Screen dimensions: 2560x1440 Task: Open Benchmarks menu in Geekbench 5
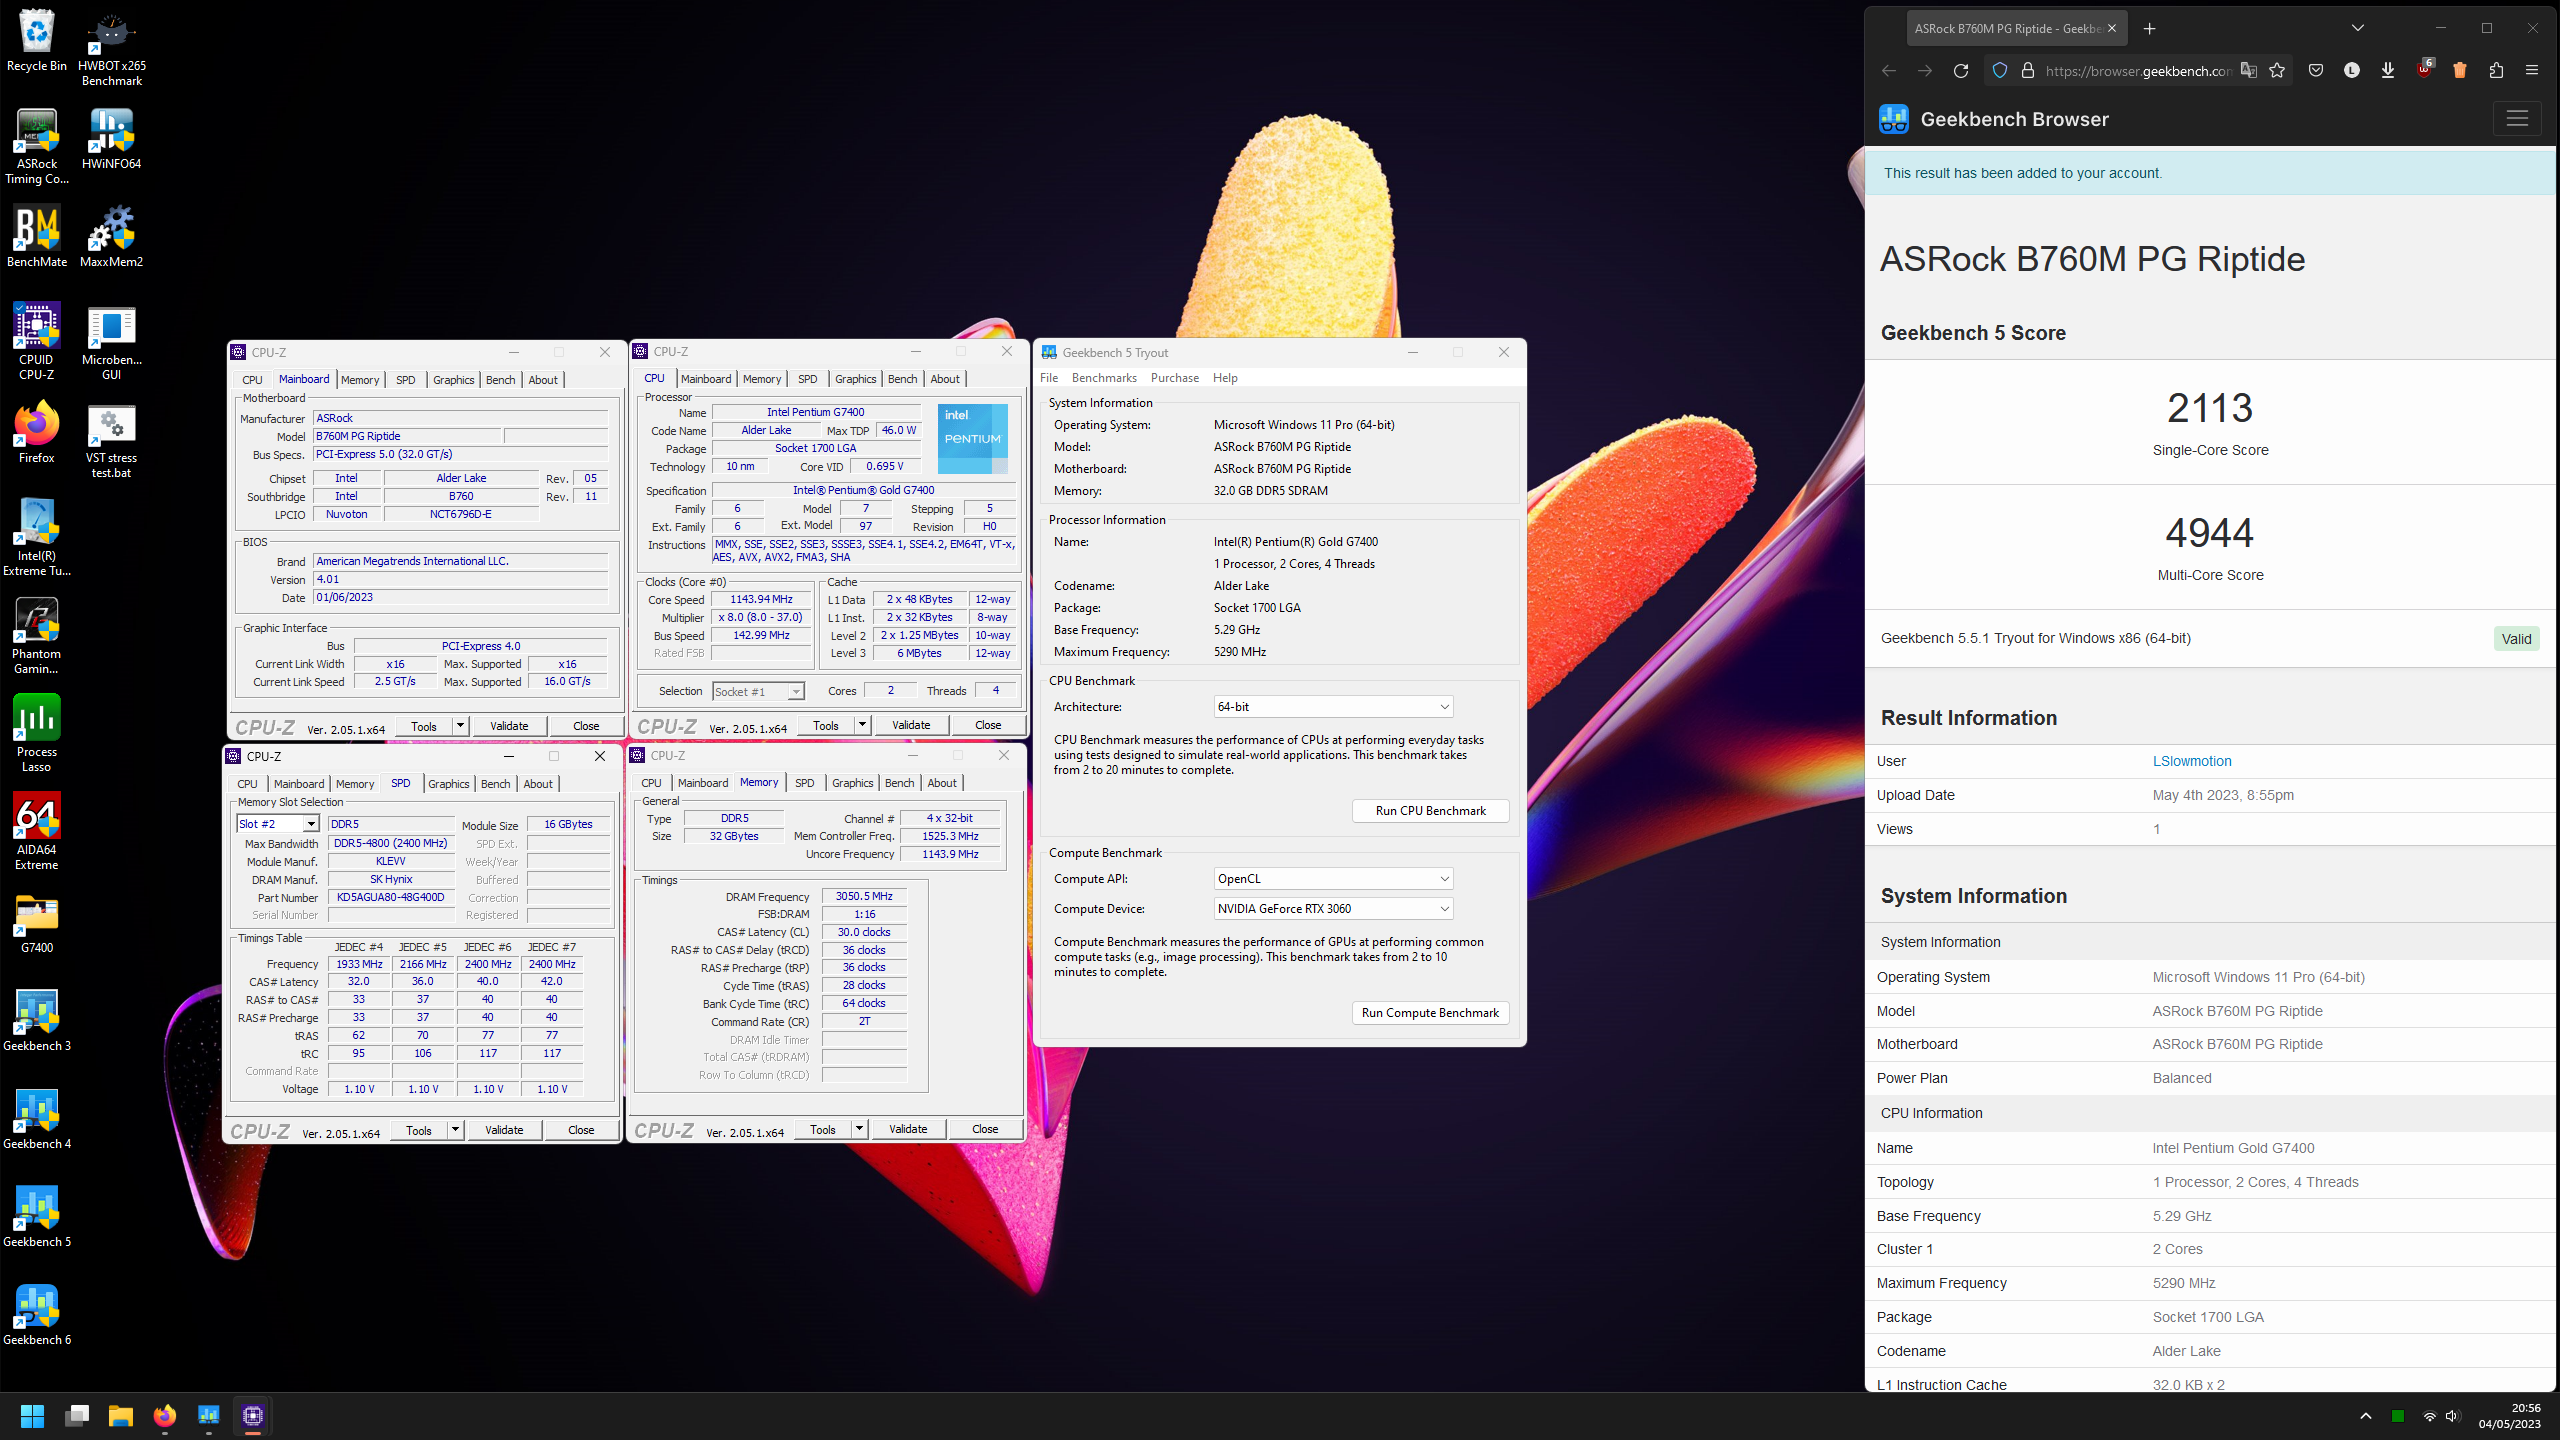pyautogui.click(x=1104, y=378)
